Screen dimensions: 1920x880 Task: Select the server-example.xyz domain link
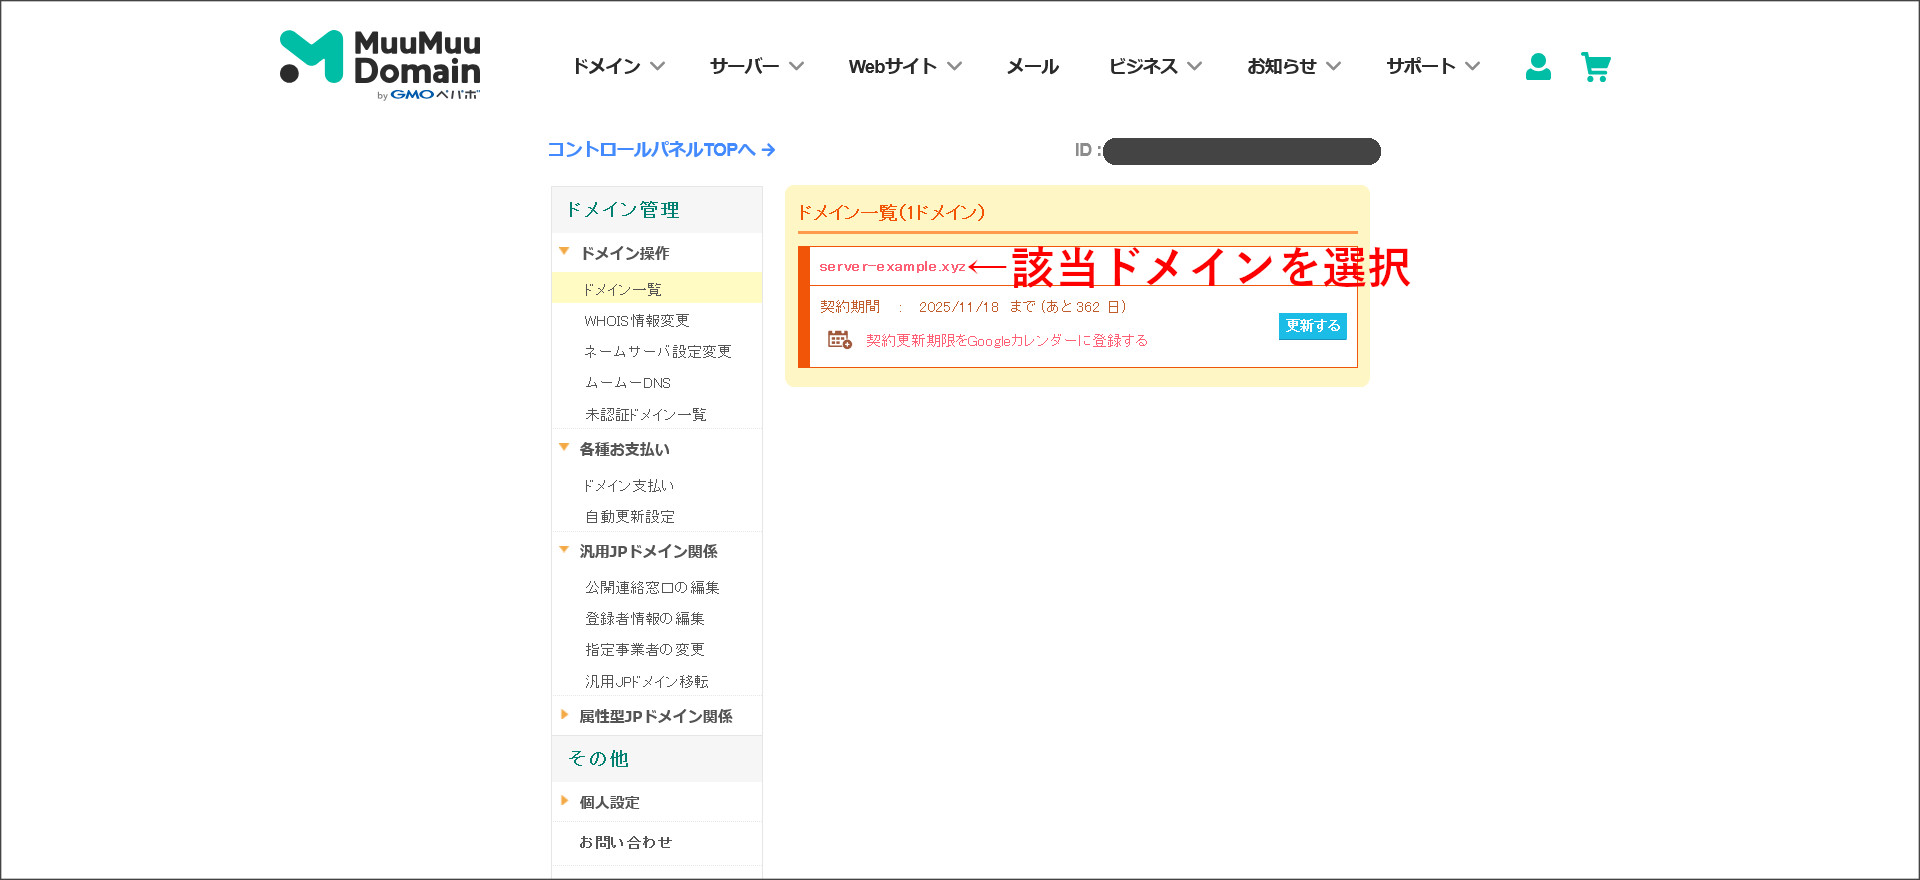click(x=892, y=266)
